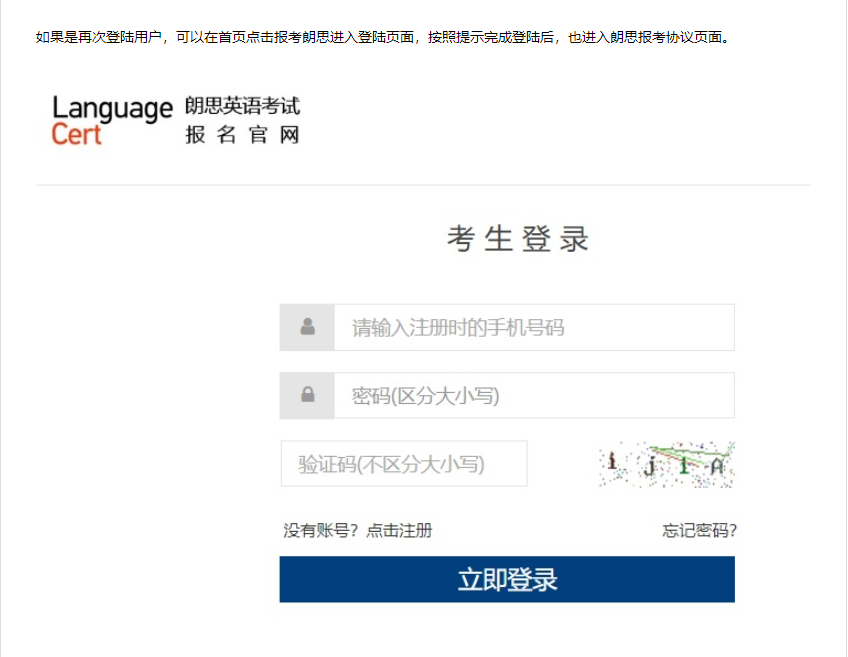Click the 忘记密码? link
This screenshot has width=848, height=657.
pyautogui.click(x=699, y=530)
